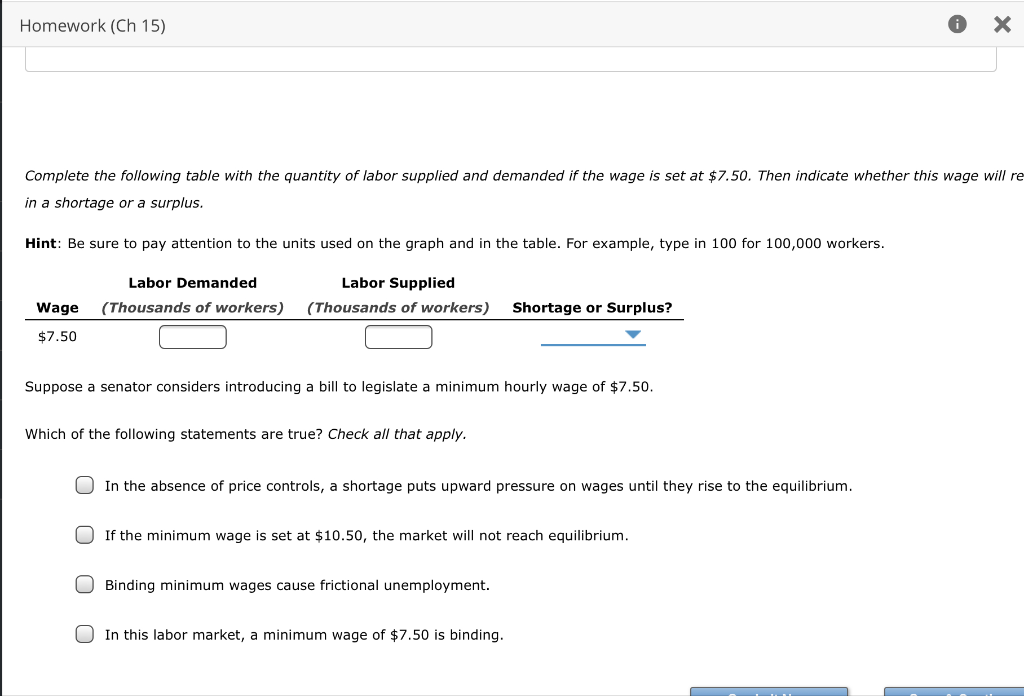
Task: Check the statement about shortage putting upward pressure
Action: click(x=84, y=484)
